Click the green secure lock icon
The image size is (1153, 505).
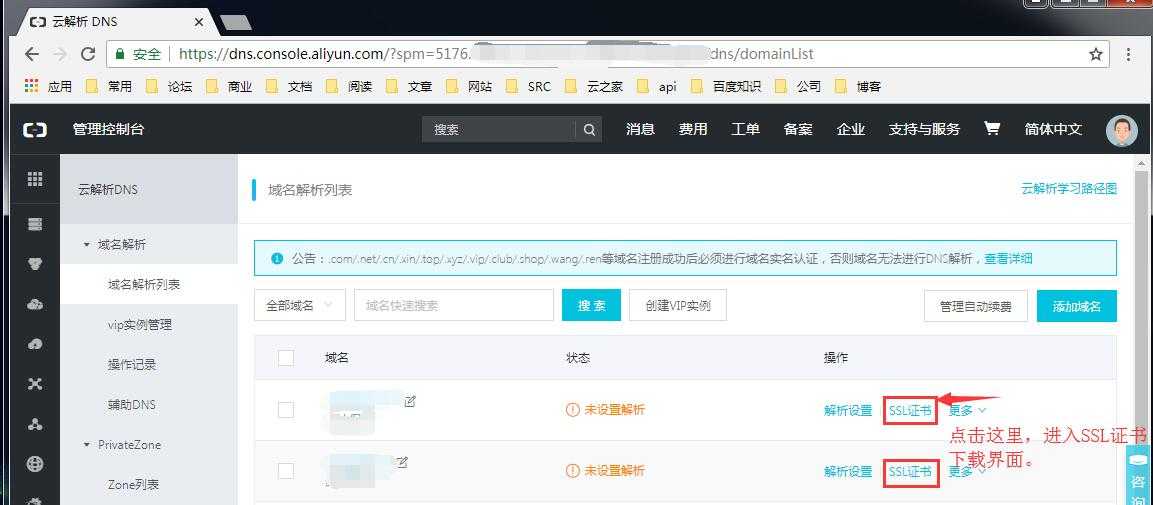click(x=119, y=54)
